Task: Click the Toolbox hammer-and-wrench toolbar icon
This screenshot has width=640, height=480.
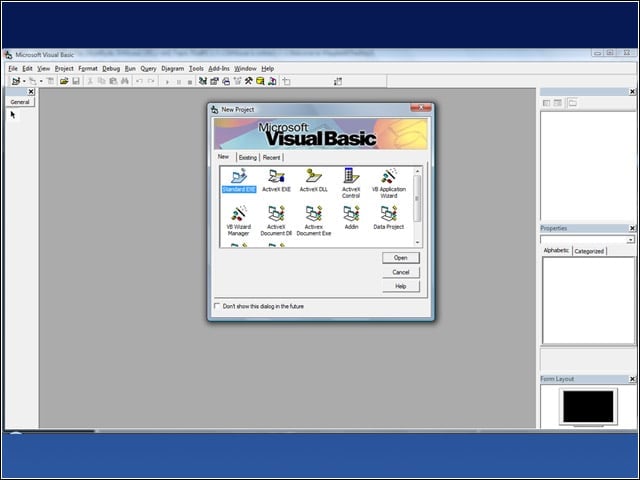Action: pos(248,81)
